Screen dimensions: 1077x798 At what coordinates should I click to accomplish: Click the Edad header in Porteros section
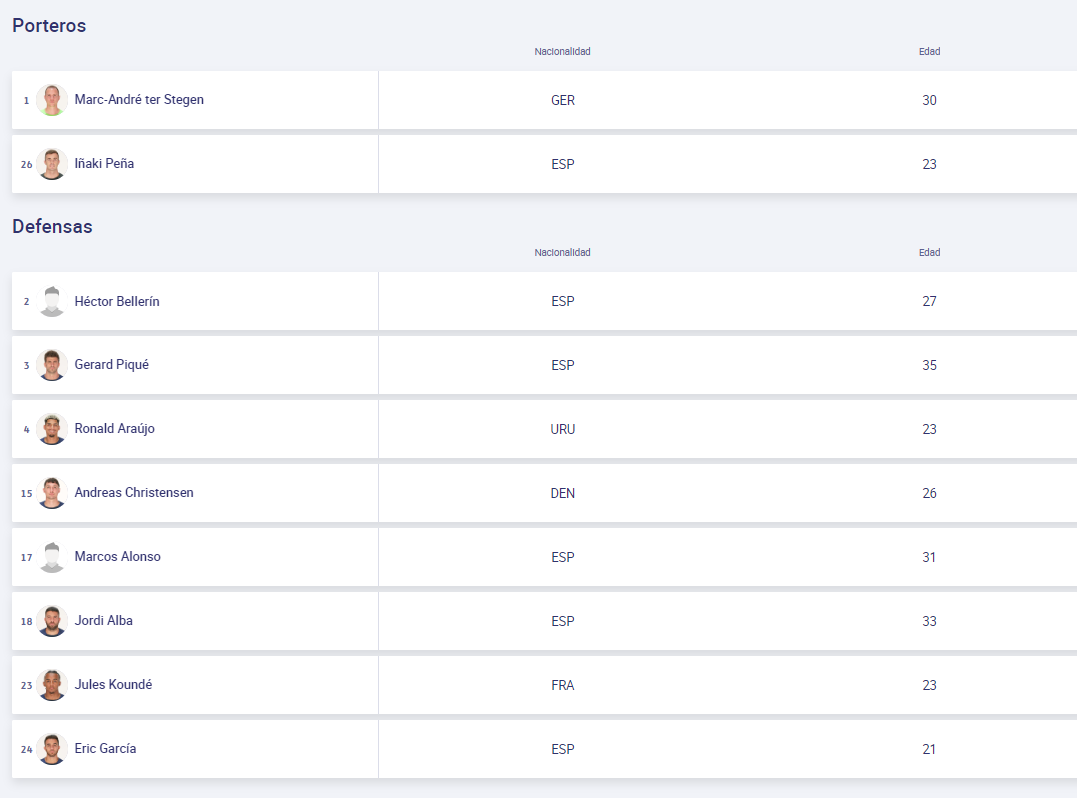click(x=929, y=52)
